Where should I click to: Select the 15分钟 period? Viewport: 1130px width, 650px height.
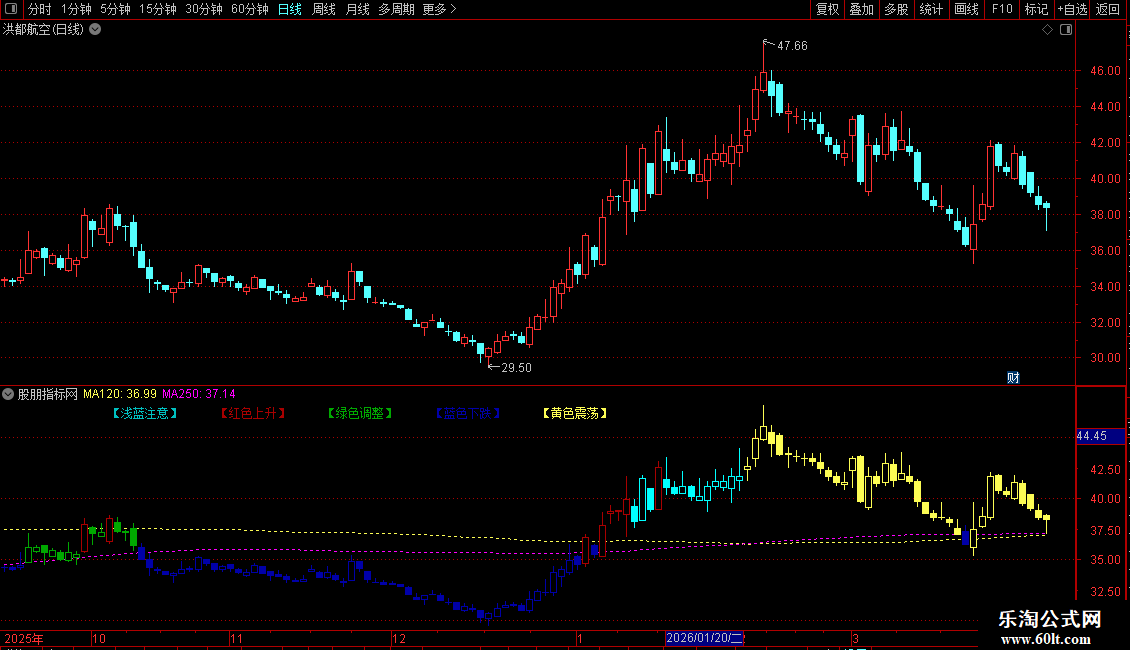pos(158,9)
